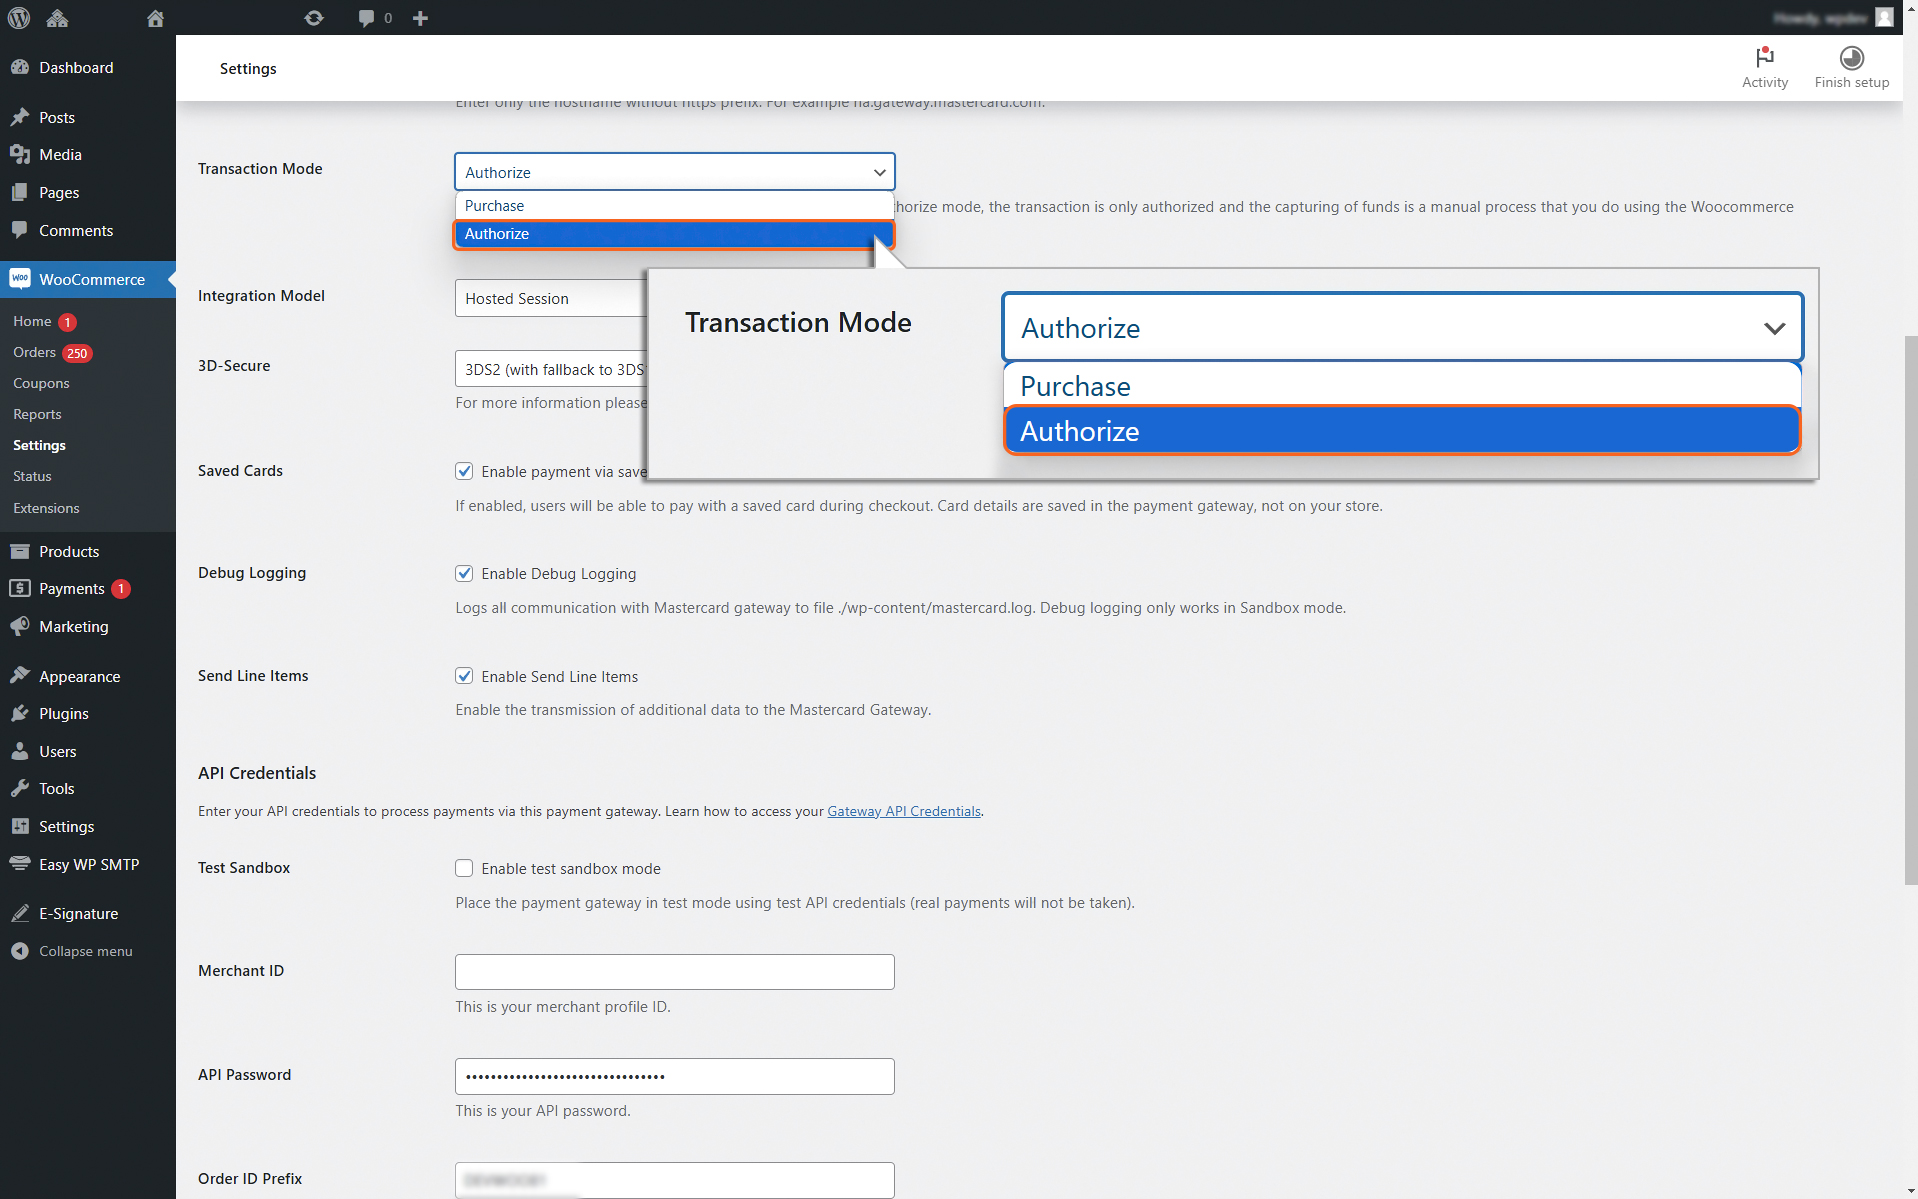Click the Users person icon
Image resolution: width=1918 pixels, height=1199 pixels.
click(20, 751)
